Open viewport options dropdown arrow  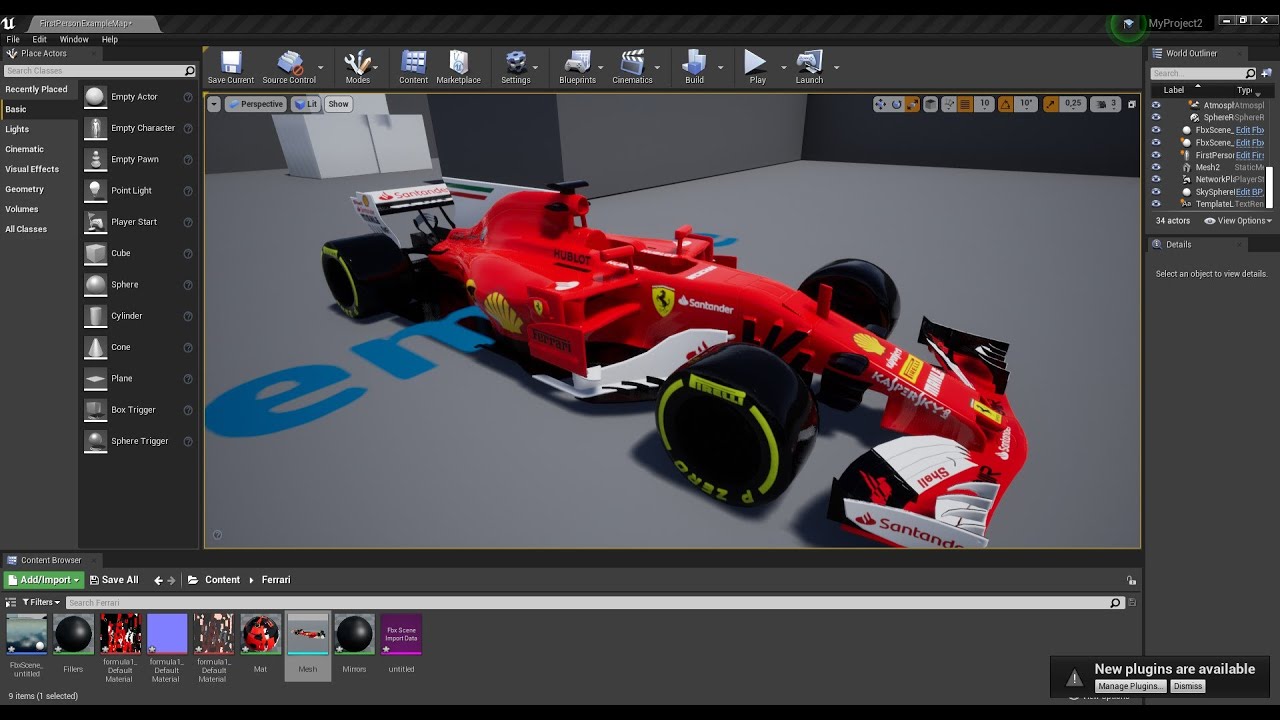[213, 104]
